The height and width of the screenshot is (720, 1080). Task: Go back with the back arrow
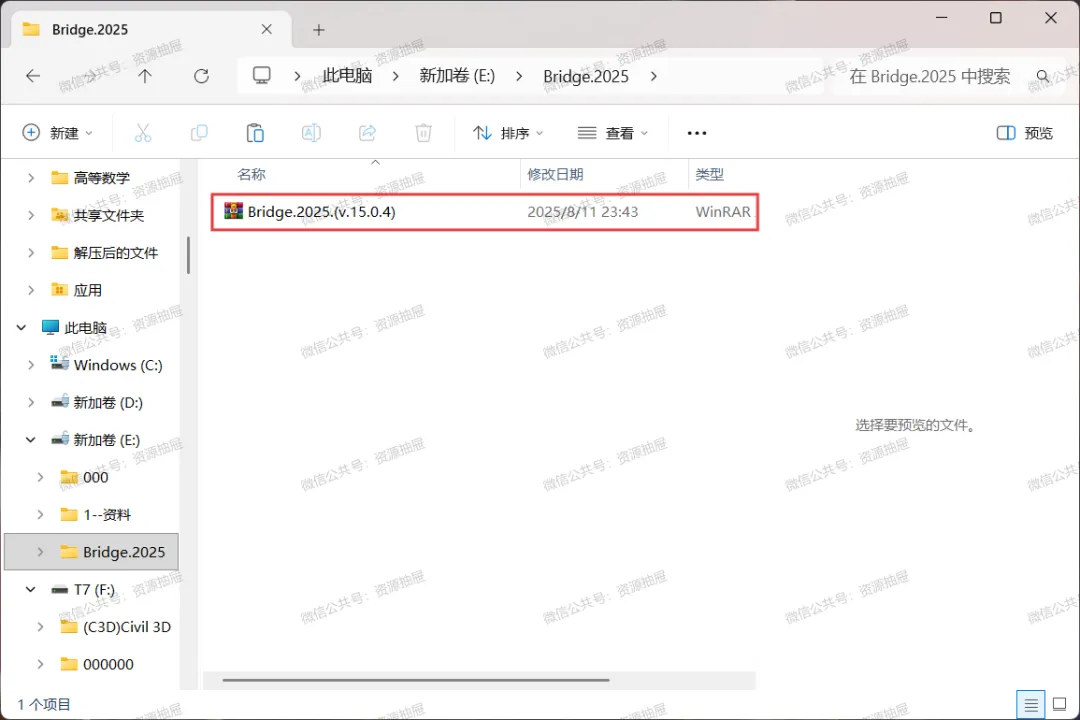coord(32,76)
